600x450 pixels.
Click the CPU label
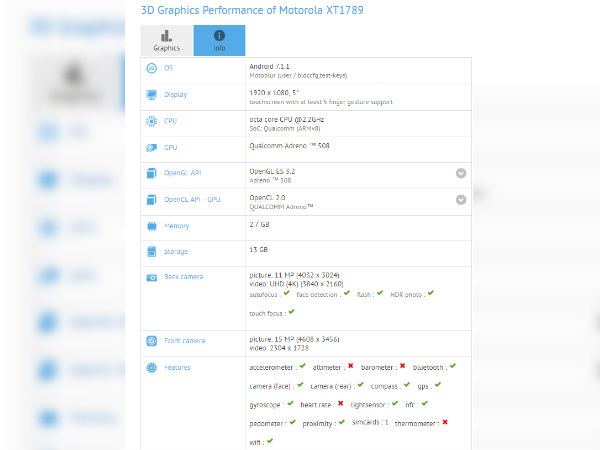(x=170, y=121)
